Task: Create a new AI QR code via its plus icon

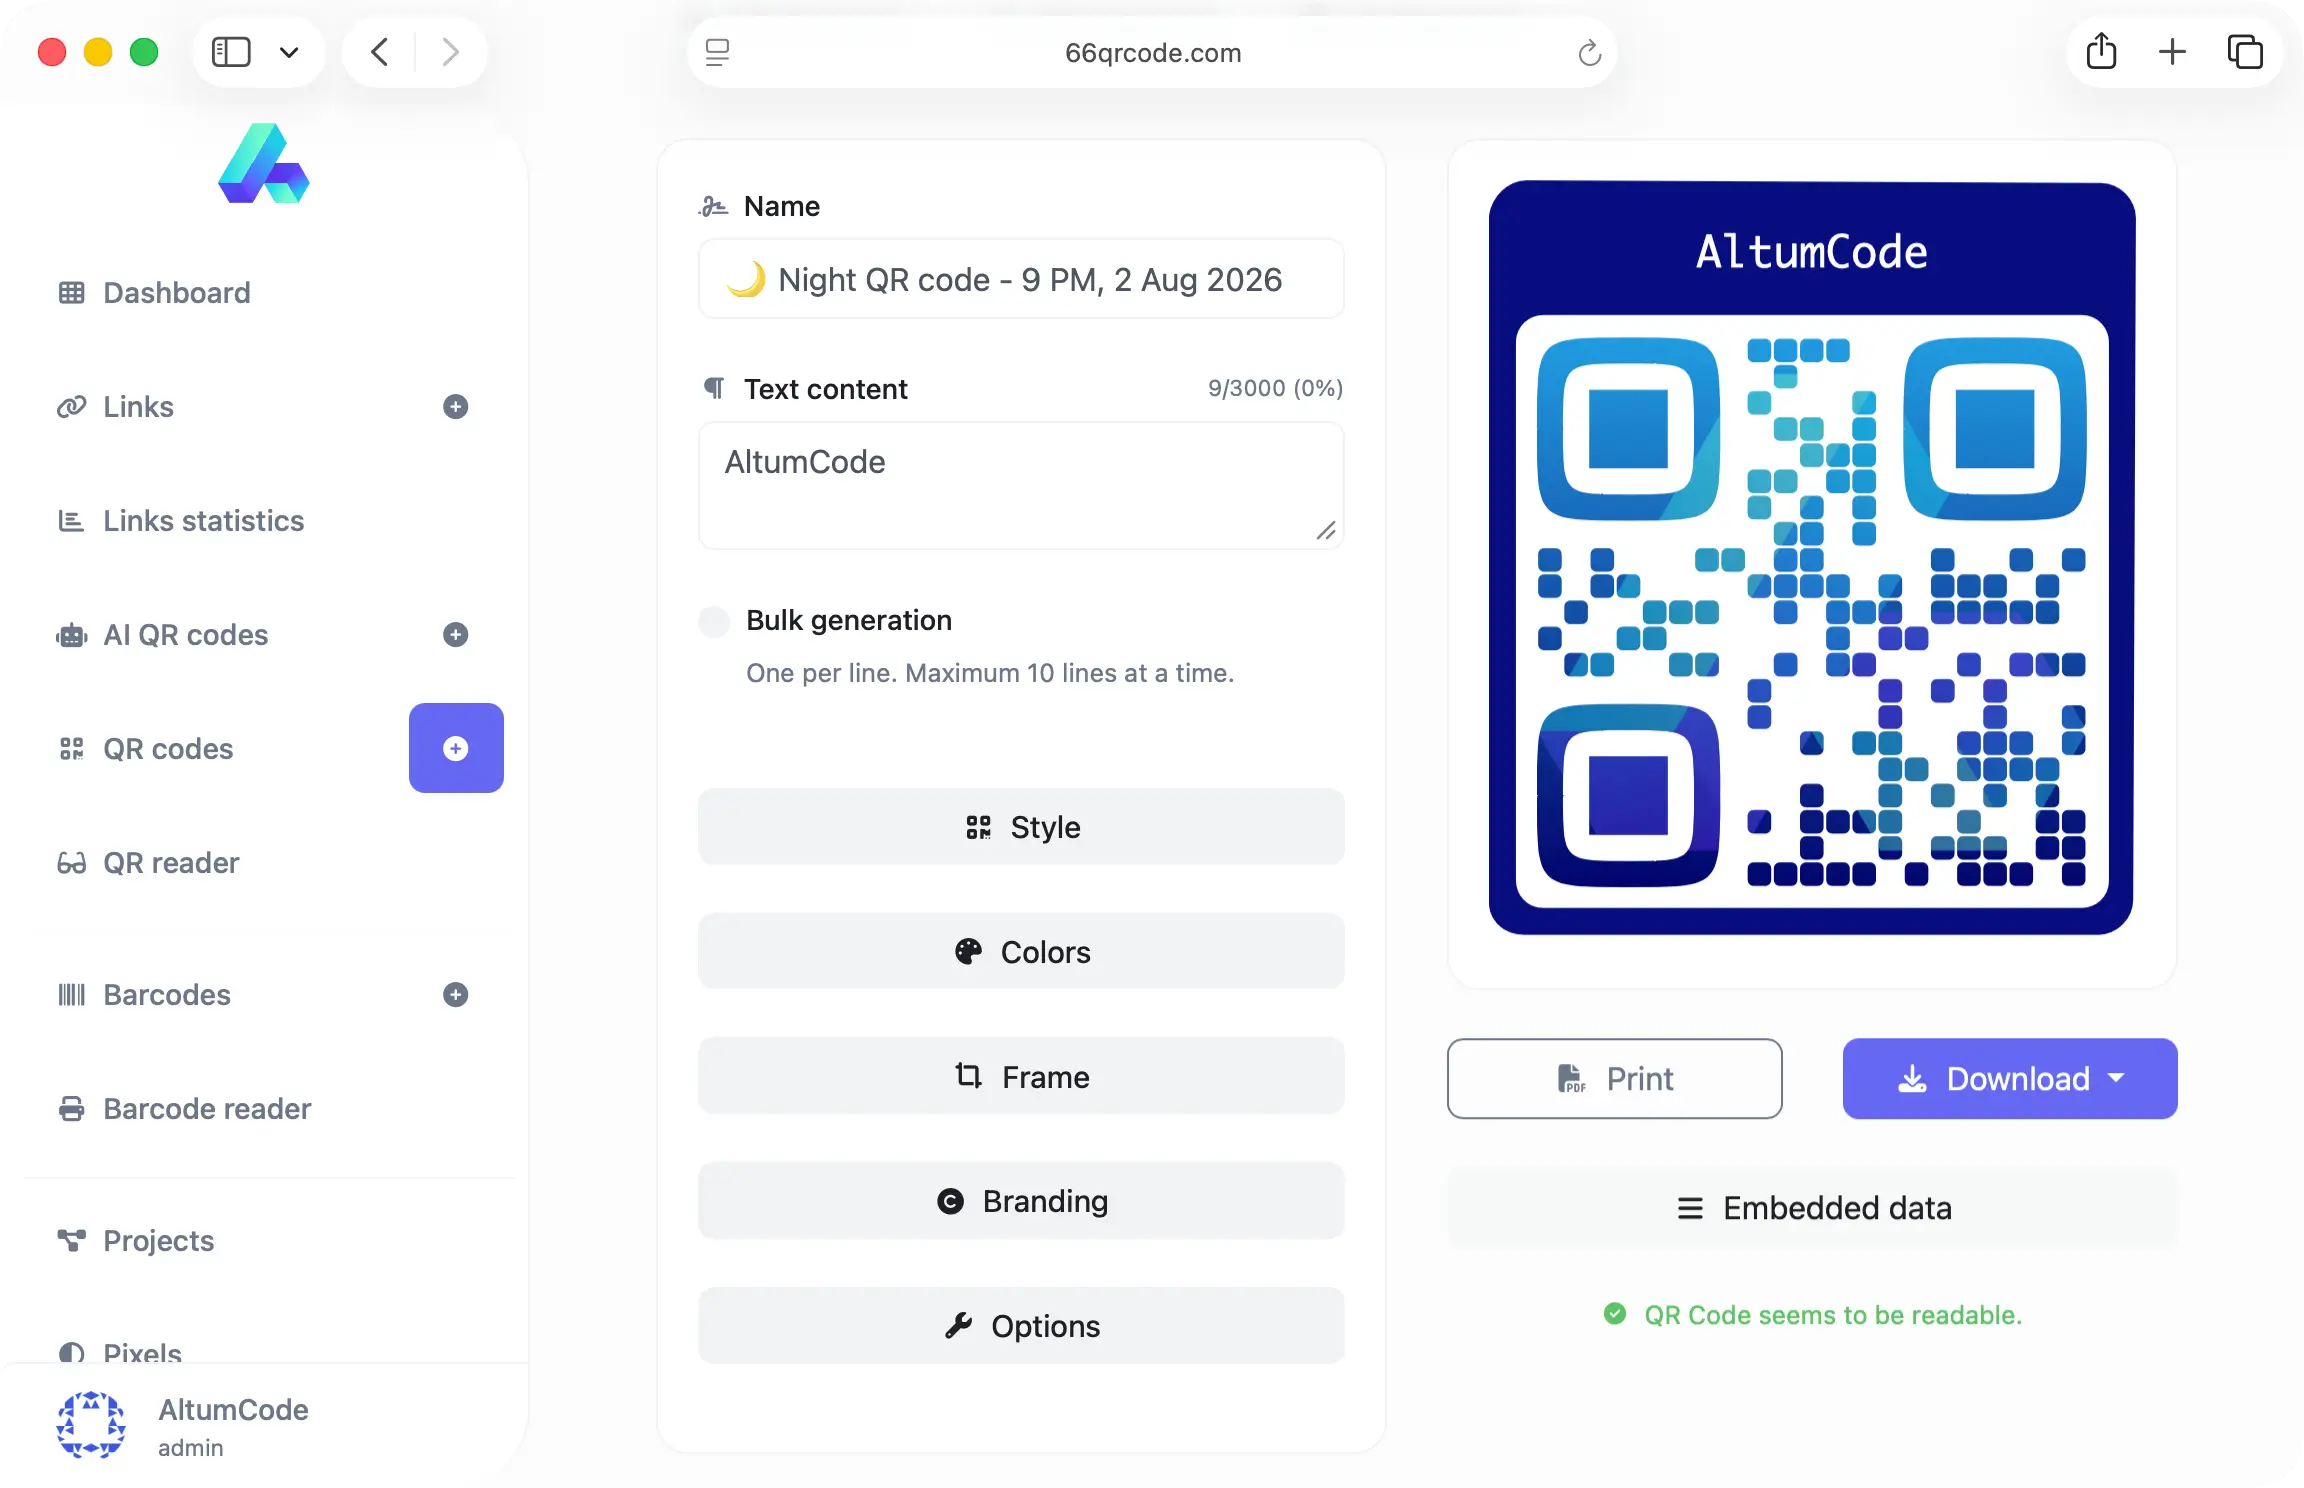Action: [456, 635]
